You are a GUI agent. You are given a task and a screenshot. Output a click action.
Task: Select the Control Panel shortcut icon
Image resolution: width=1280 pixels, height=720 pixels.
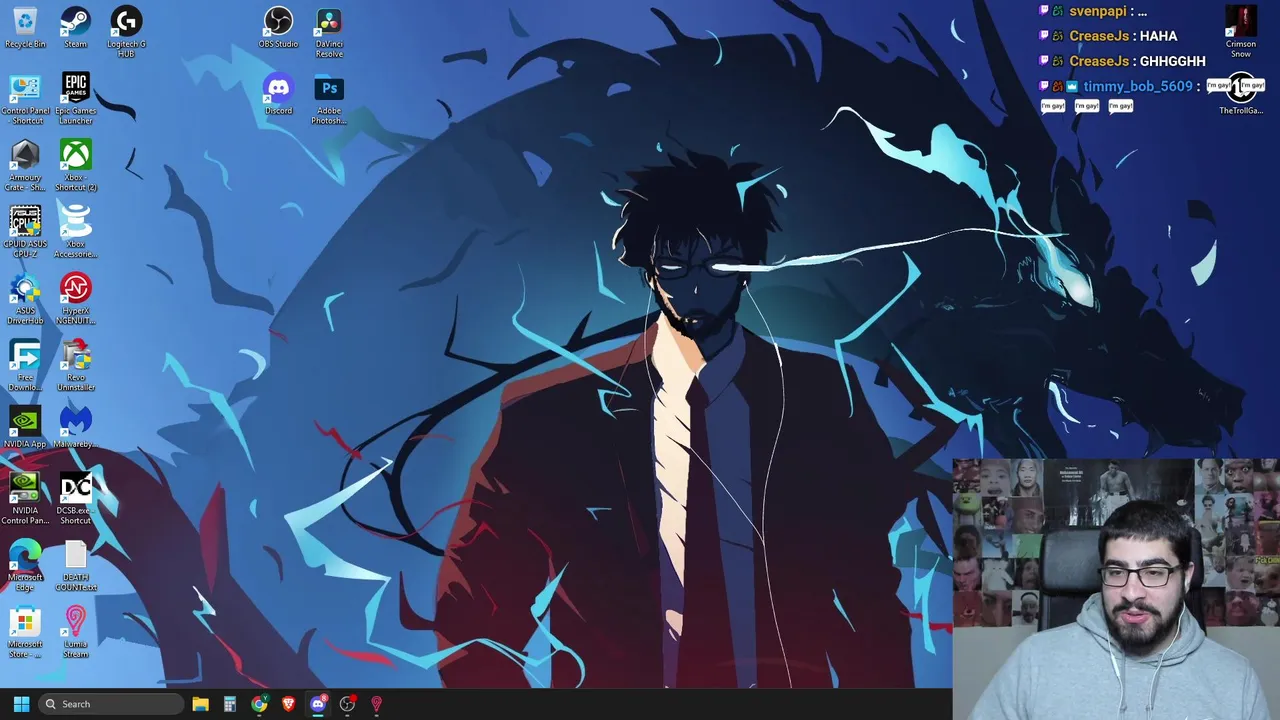pyautogui.click(x=25, y=99)
